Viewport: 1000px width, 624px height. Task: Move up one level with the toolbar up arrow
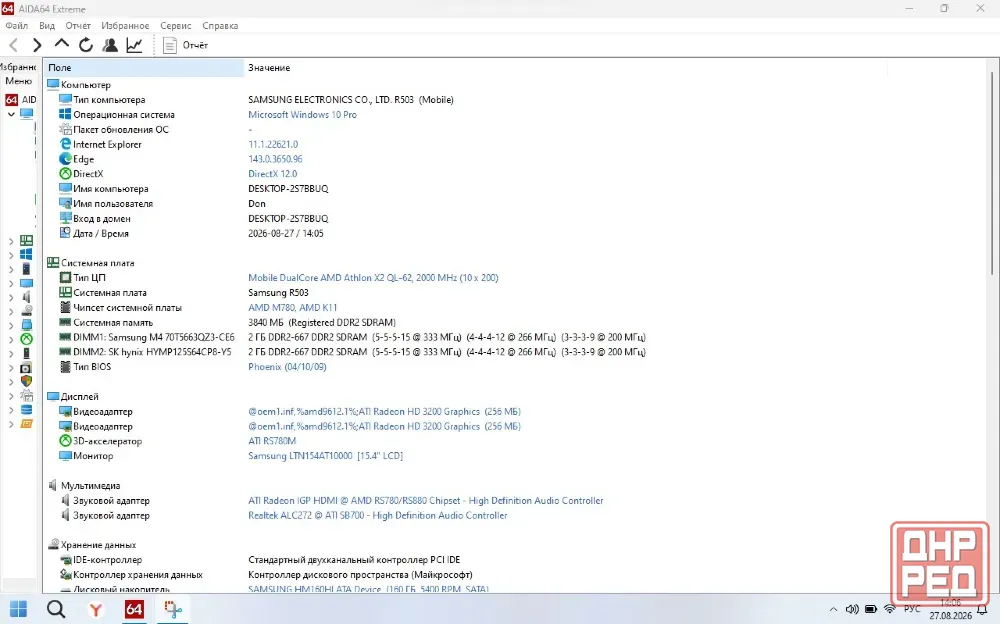click(x=61, y=44)
